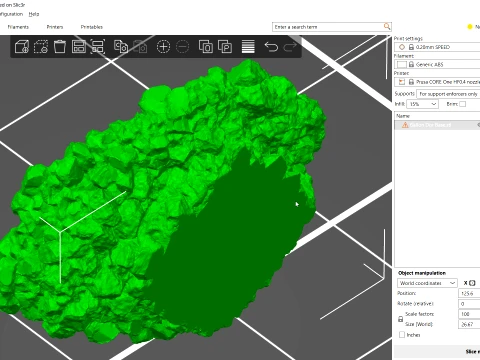The height and width of the screenshot is (360, 480).
Task: Click the Slice now button
Action: coord(437,352)
